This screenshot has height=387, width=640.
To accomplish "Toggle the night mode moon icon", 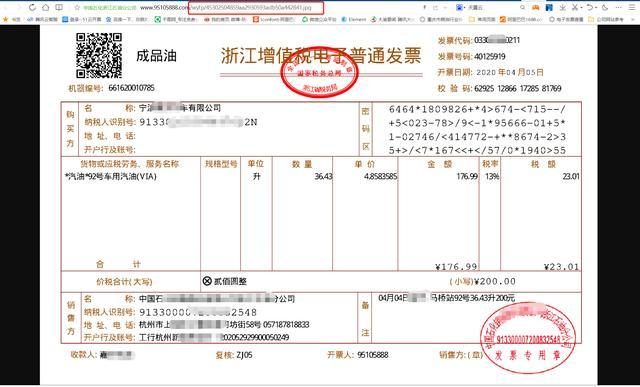I will 605,7.
